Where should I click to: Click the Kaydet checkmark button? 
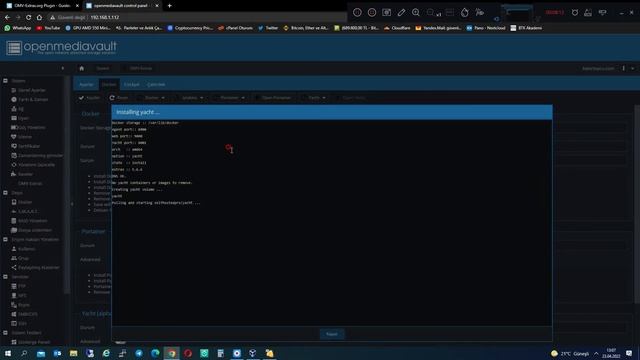click(89, 98)
